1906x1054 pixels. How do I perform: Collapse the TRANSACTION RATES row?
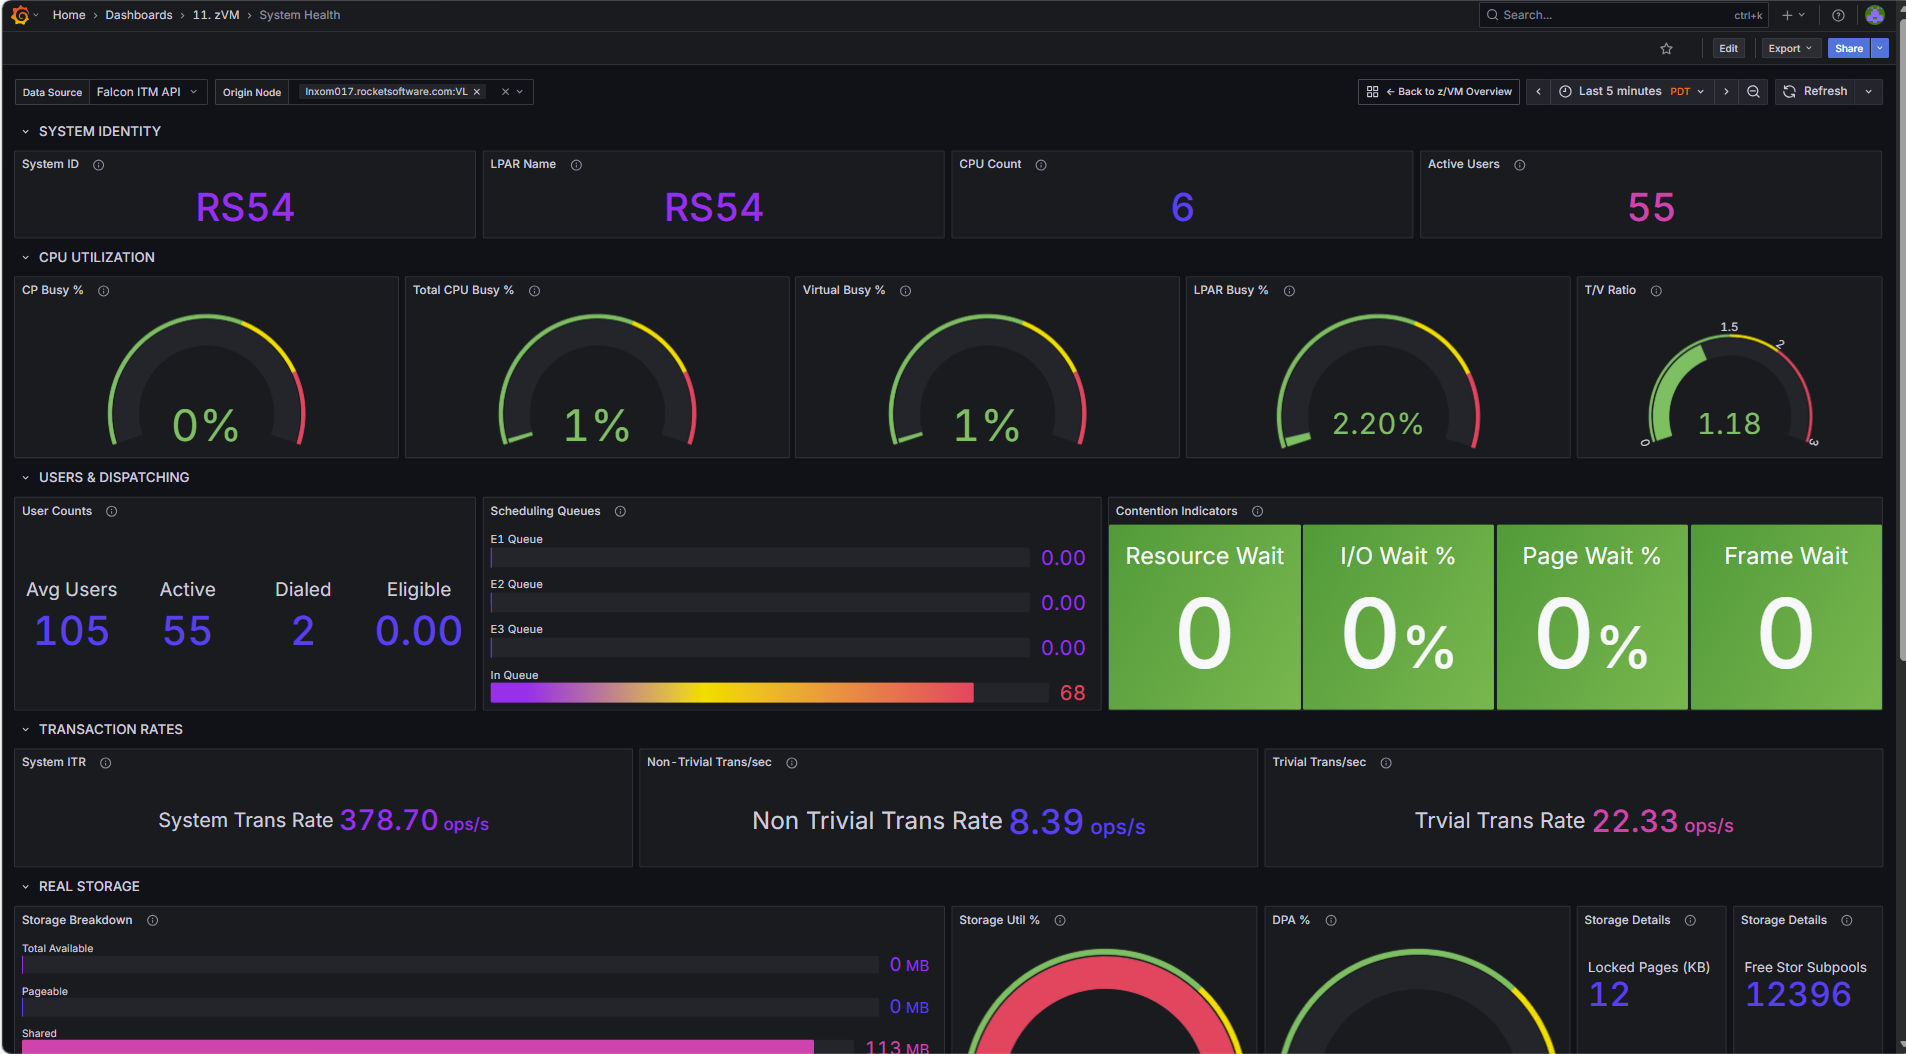click(x=26, y=730)
